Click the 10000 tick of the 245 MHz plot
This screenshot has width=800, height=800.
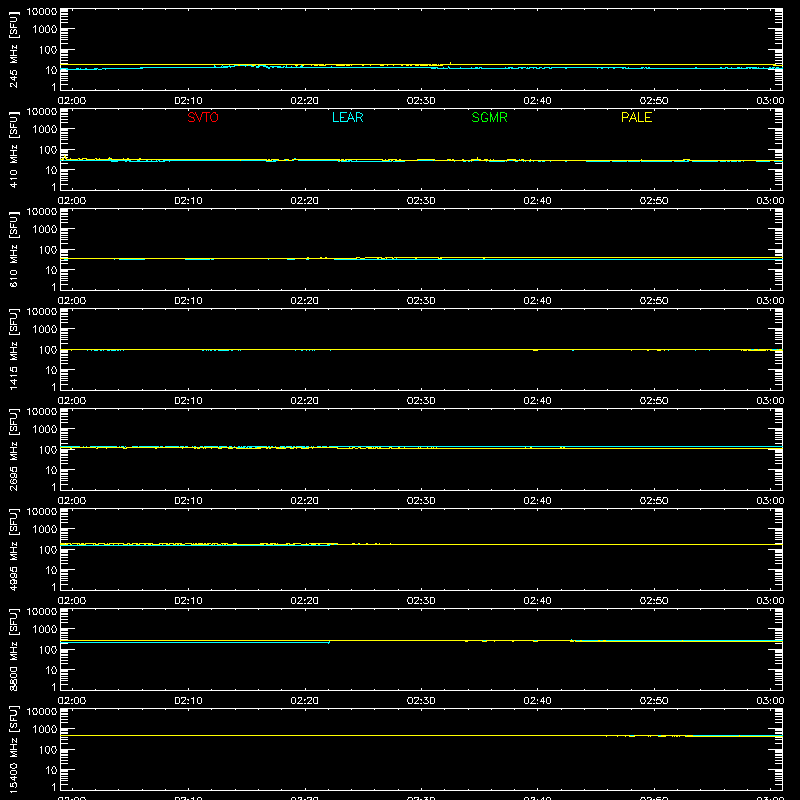[x=42, y=12]
